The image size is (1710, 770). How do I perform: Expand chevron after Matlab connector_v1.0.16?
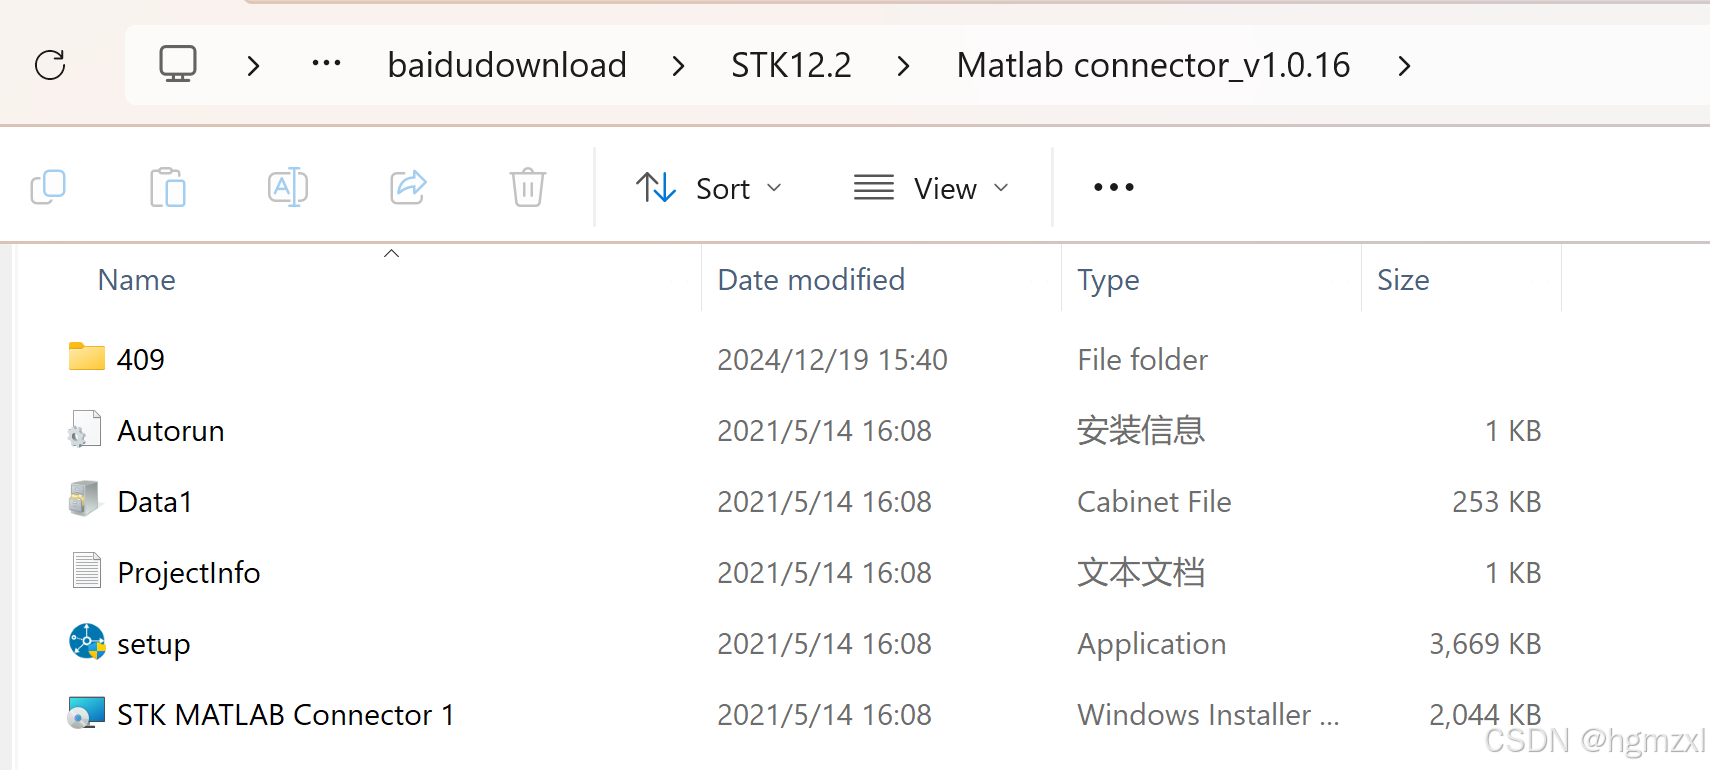click(1405, 66)
